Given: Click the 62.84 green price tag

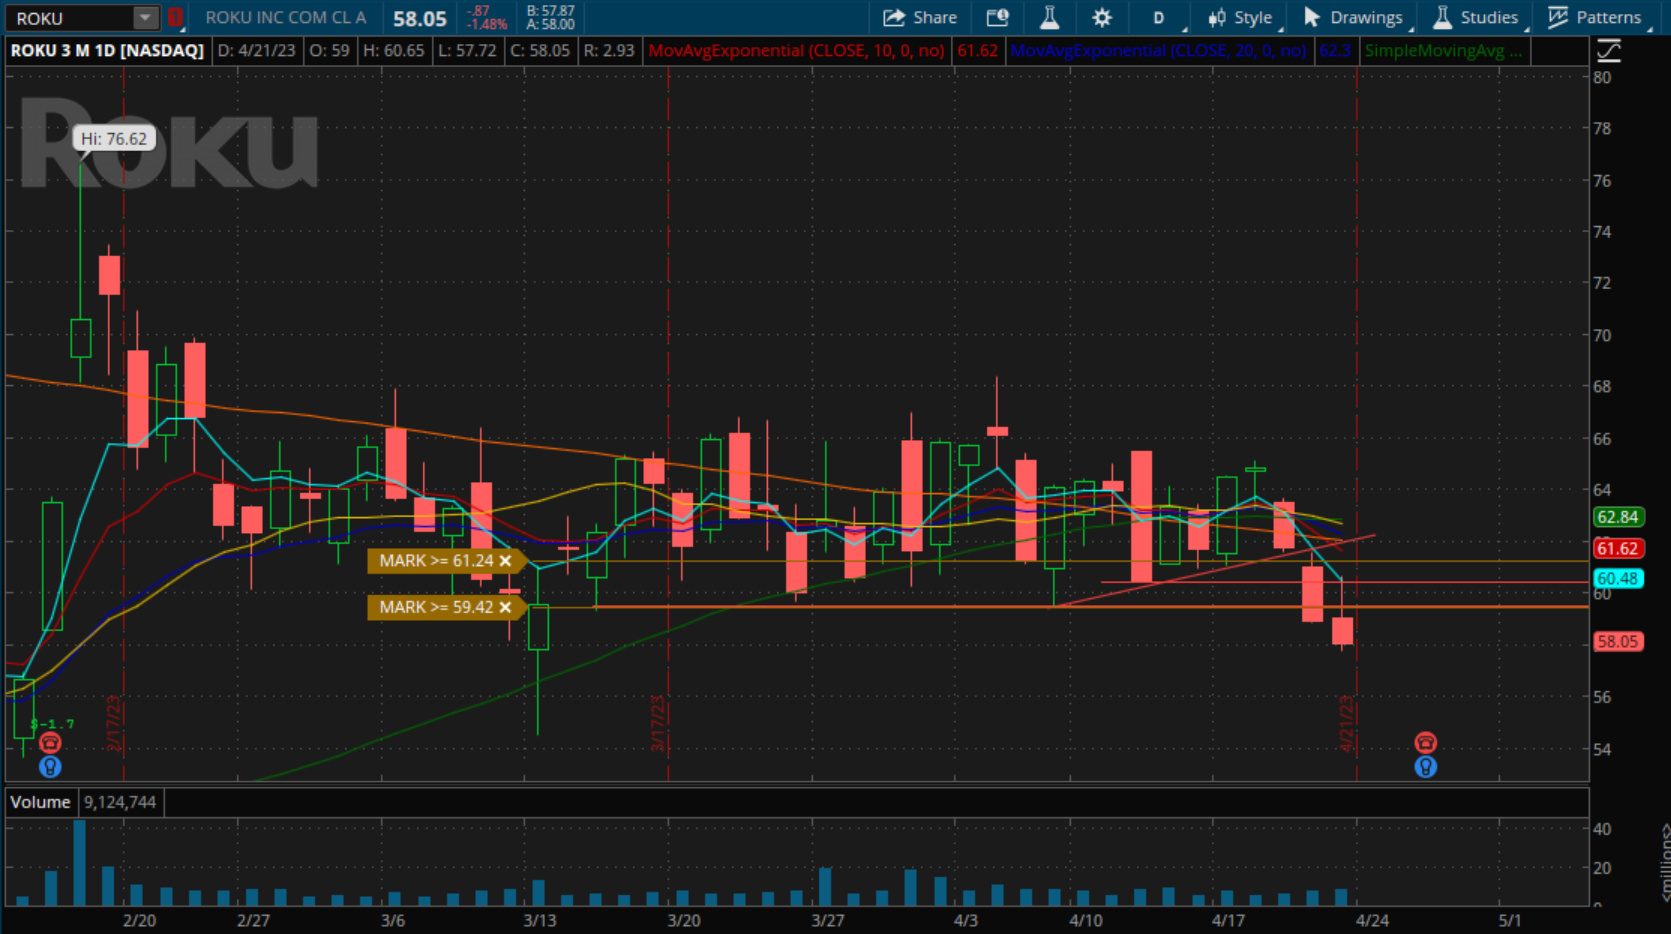Looking at the screenshot, I should (1617, 517).
